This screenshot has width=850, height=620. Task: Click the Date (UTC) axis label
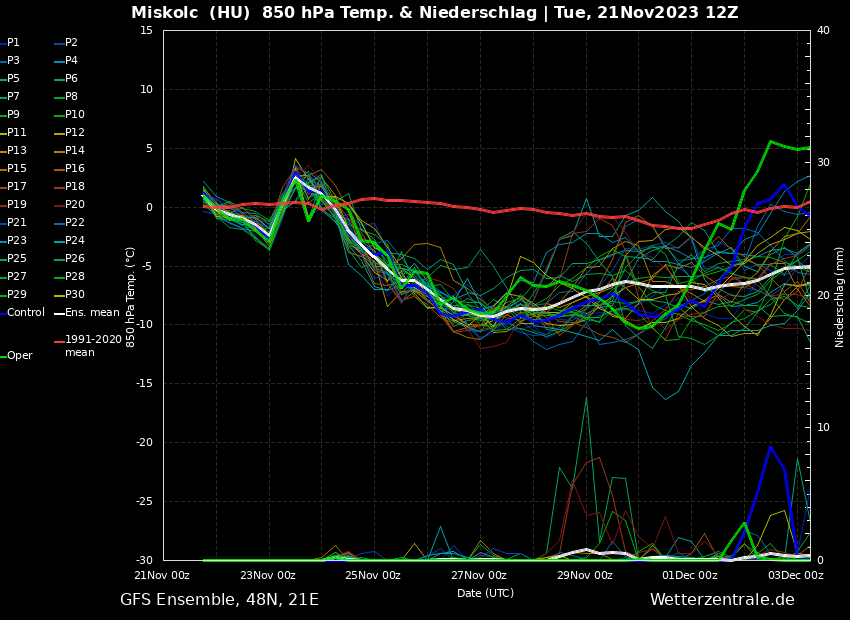tap(485, 593)
